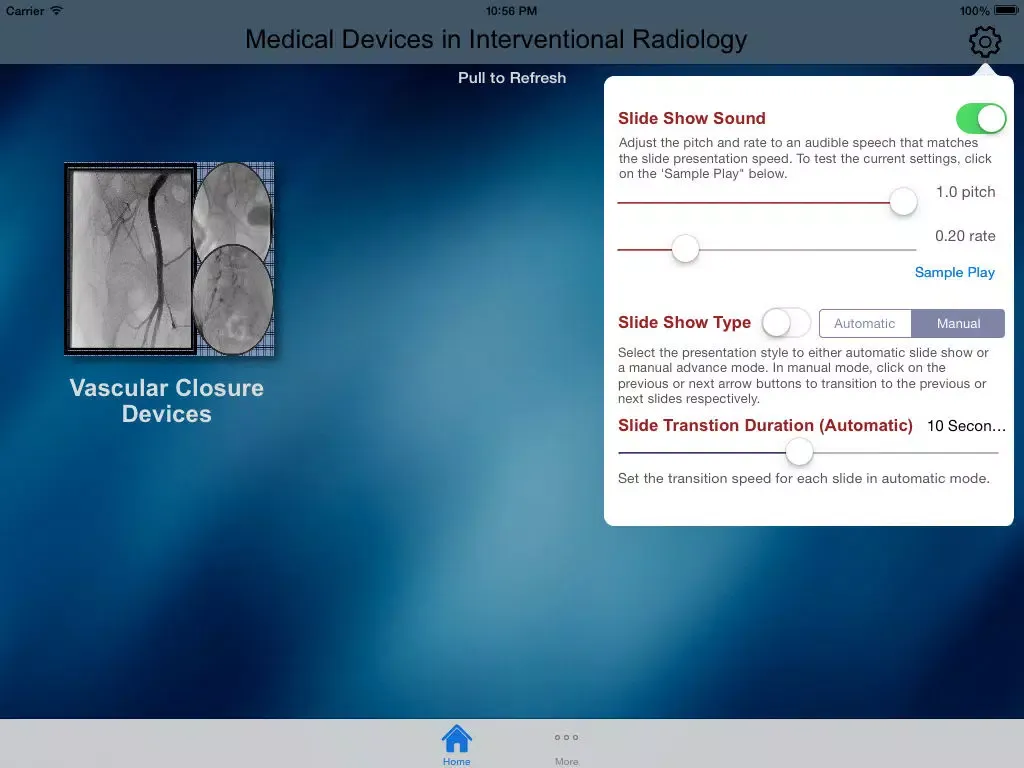The height and width of the screenshot is (768, 1024).
Task: Open the Vascular Closure Devices thumbnail
Action: coord(169,259)
